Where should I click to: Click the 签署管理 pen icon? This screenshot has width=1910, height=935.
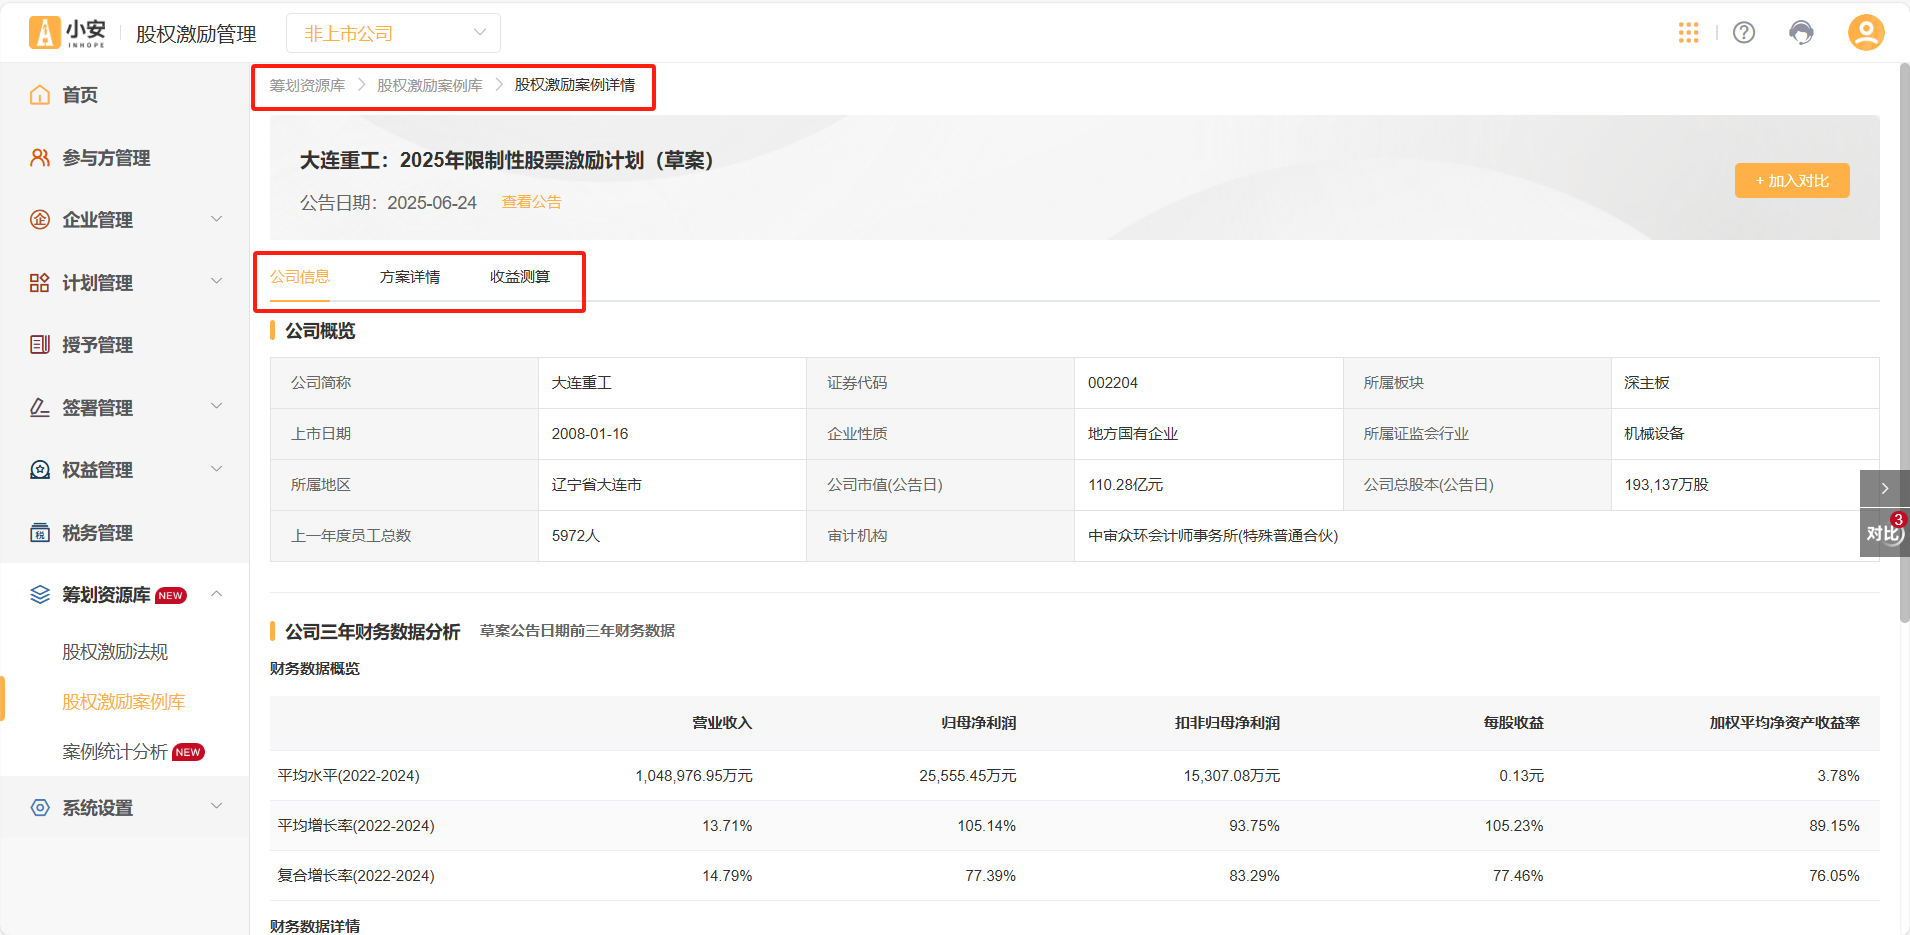click(x=40, y=408)
